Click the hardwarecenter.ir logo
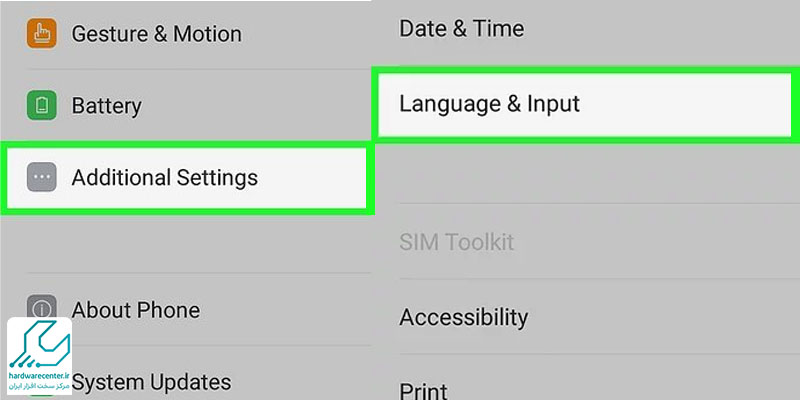This screenshot has height=400, width=800. pos(39,356)
